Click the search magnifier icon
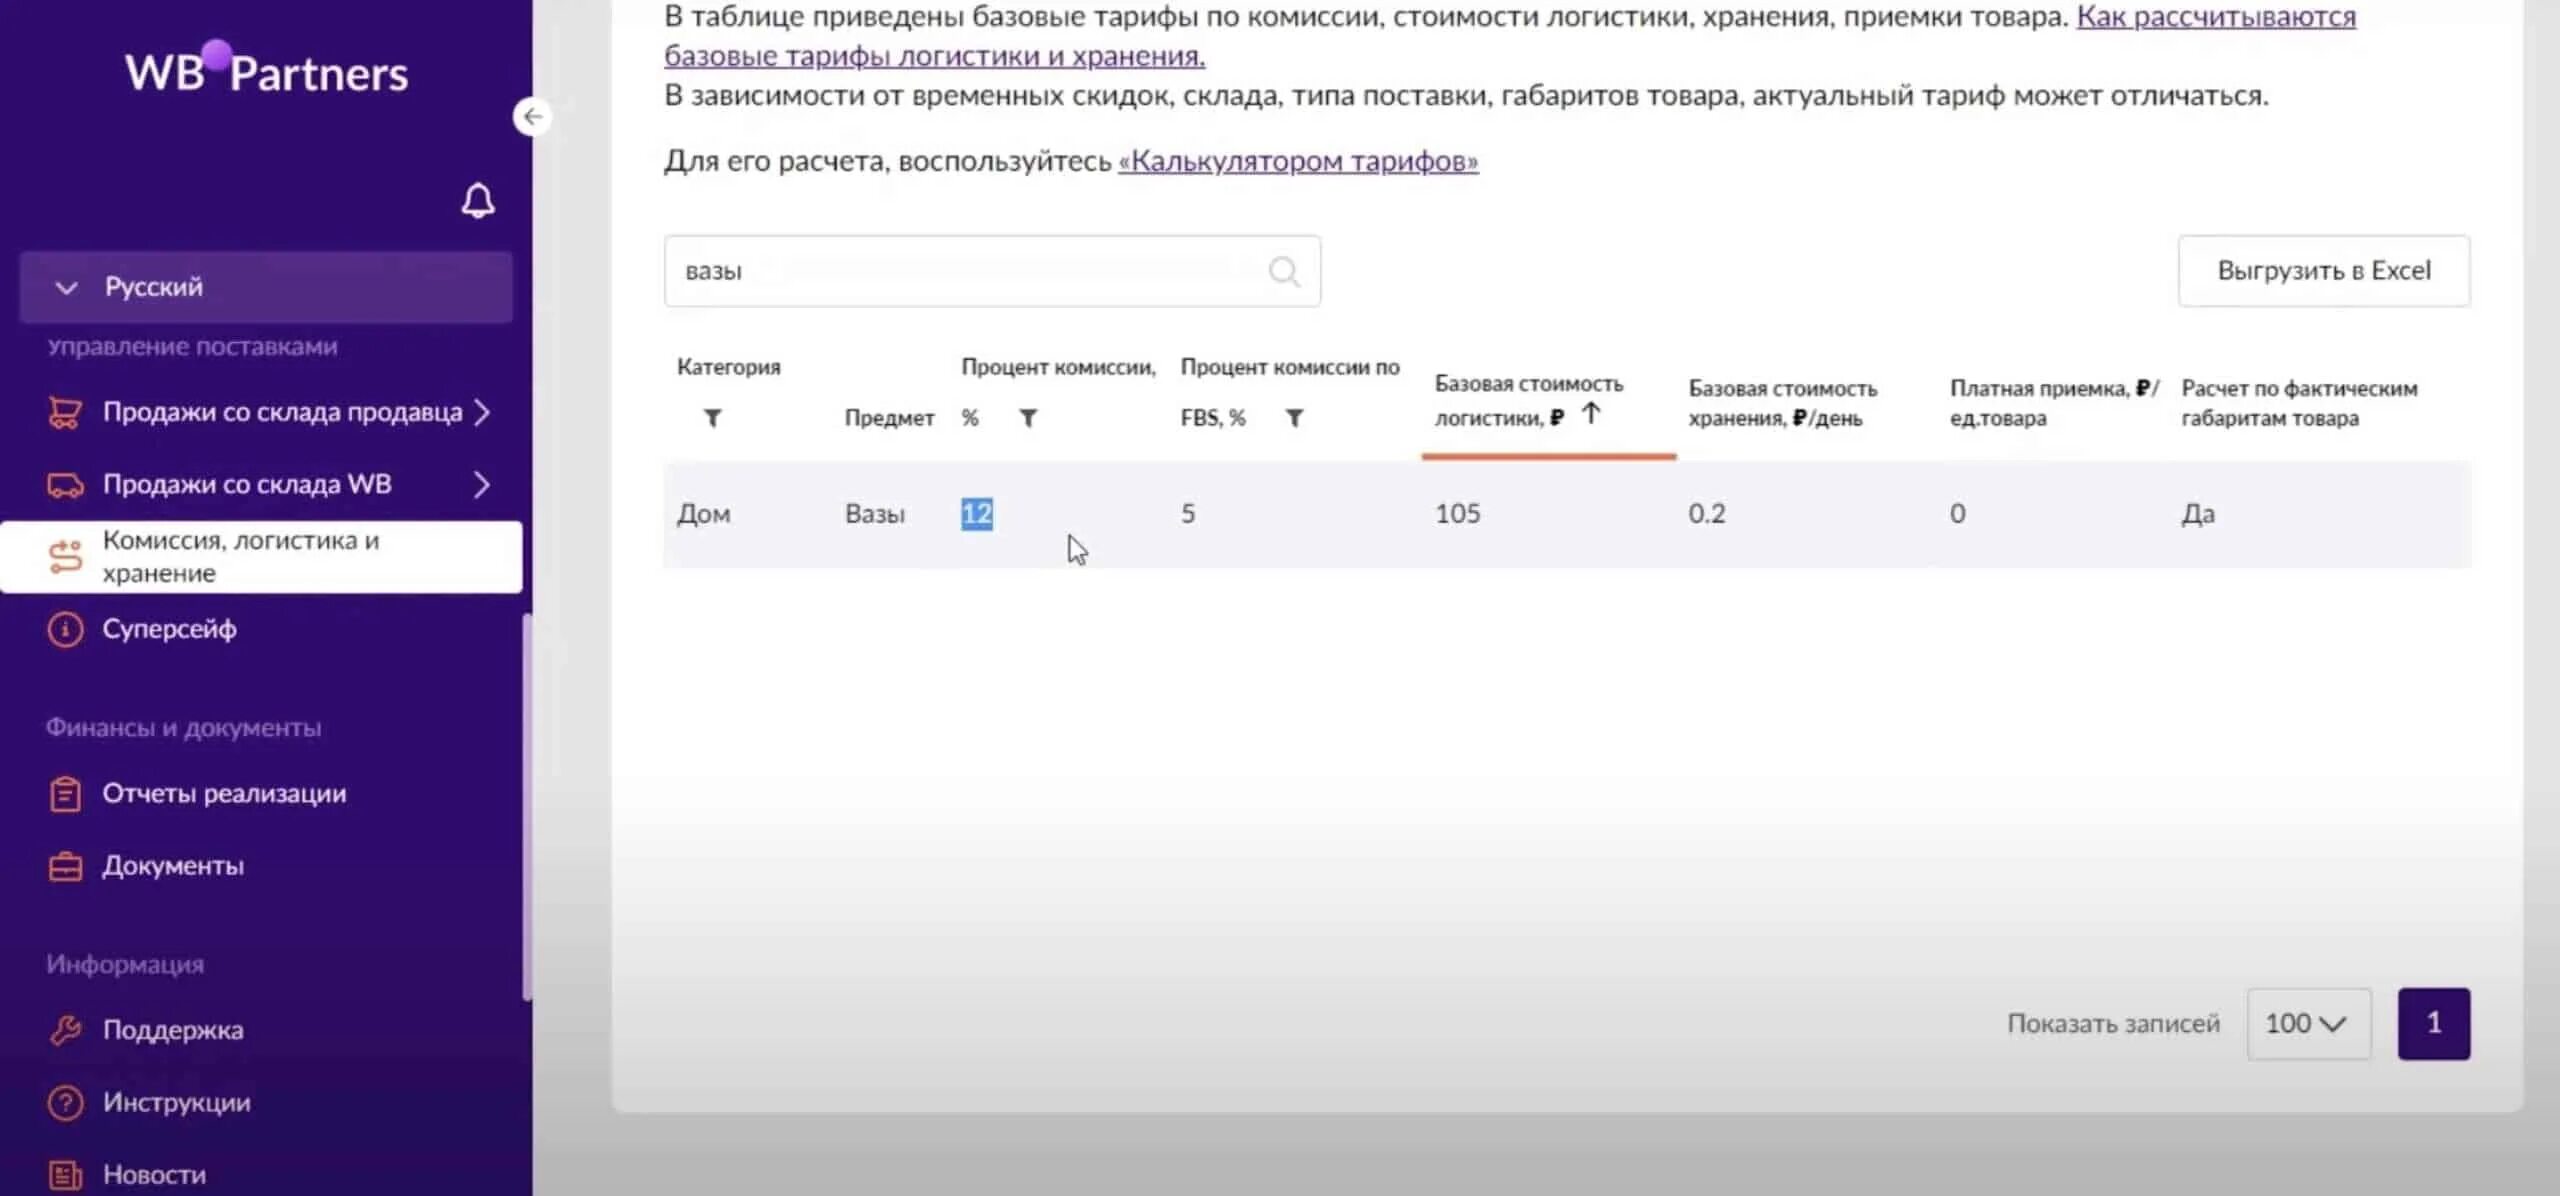This screenshot has width=2560, height=1196. coord(1283,271)
